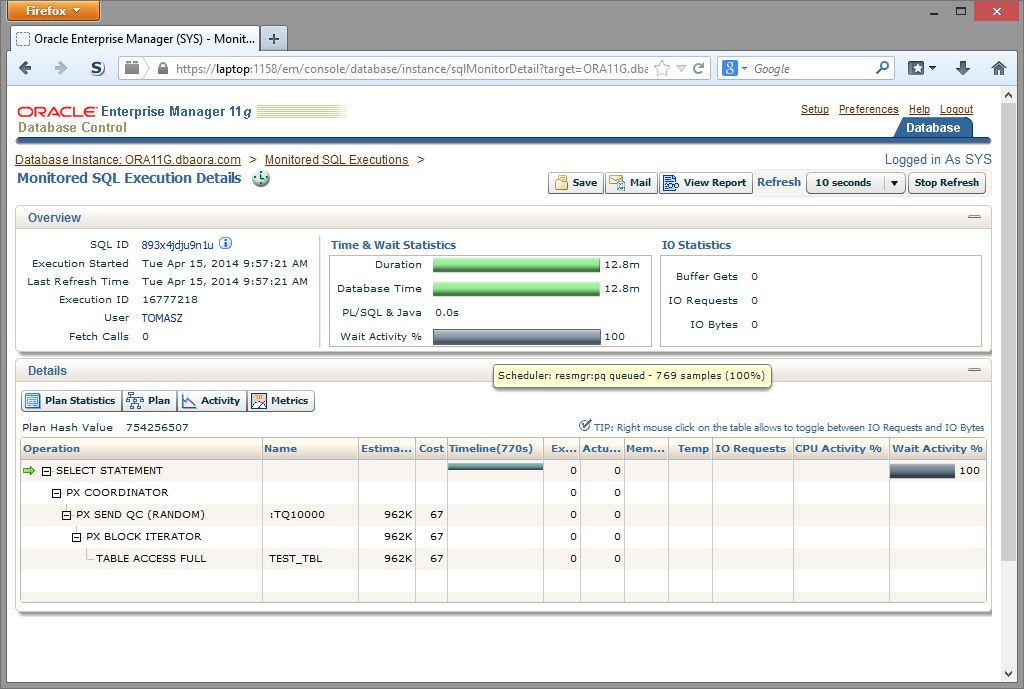Go forward with the arrow button

pyautogui.click(x=61, y=68)
